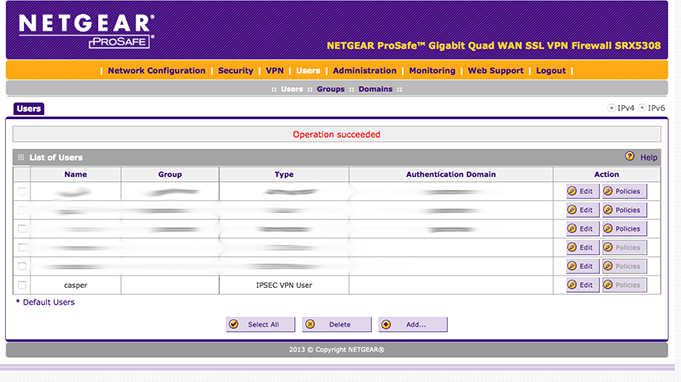Select the IPv6 radio button
Image resolution: width=681 pixels, height=382 pixels.
coord(642,108)
